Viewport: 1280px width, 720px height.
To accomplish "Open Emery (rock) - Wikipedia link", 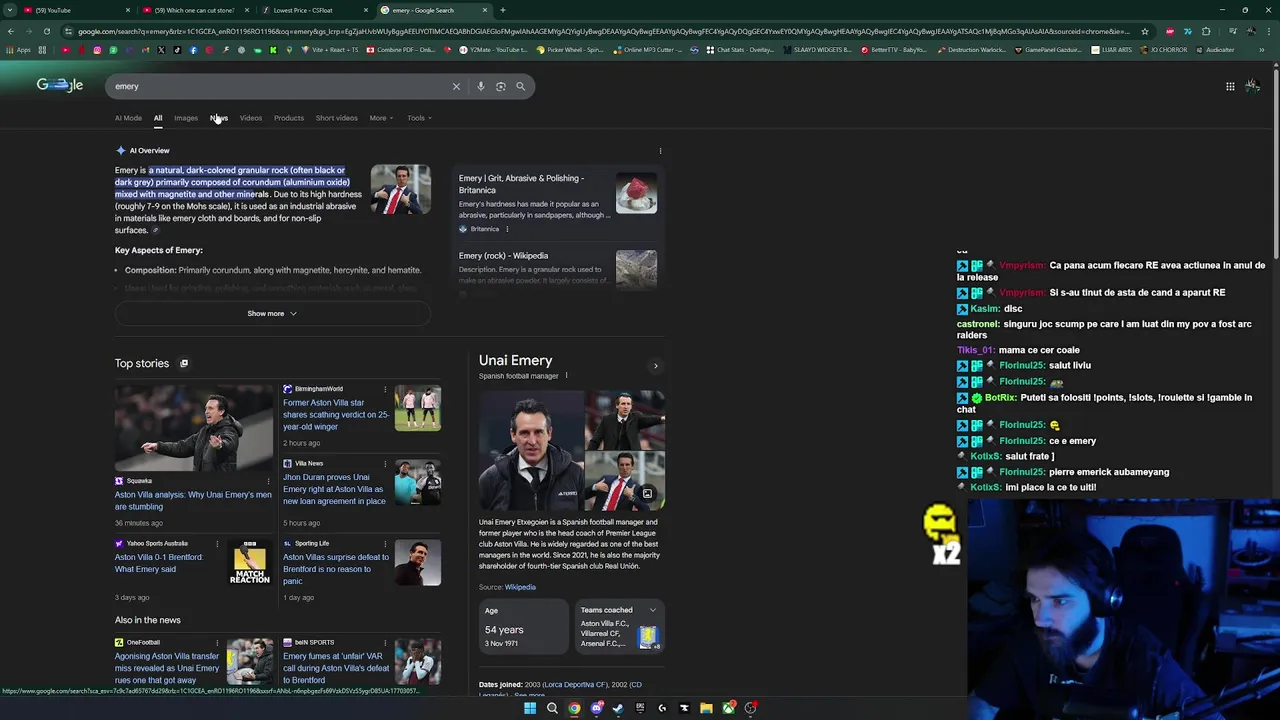I will point(503,256).
